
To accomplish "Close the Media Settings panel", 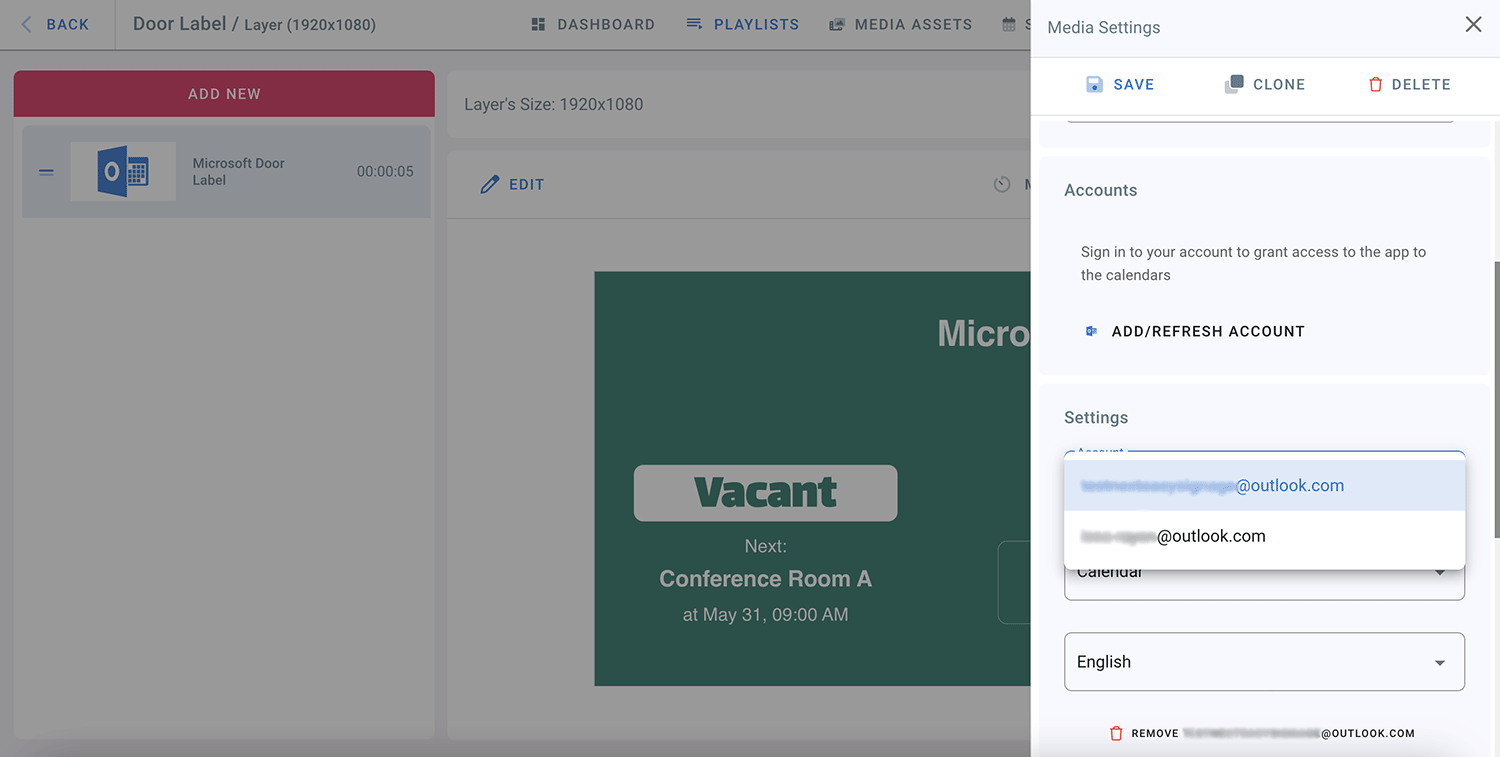I will (x=1473, y=25).
